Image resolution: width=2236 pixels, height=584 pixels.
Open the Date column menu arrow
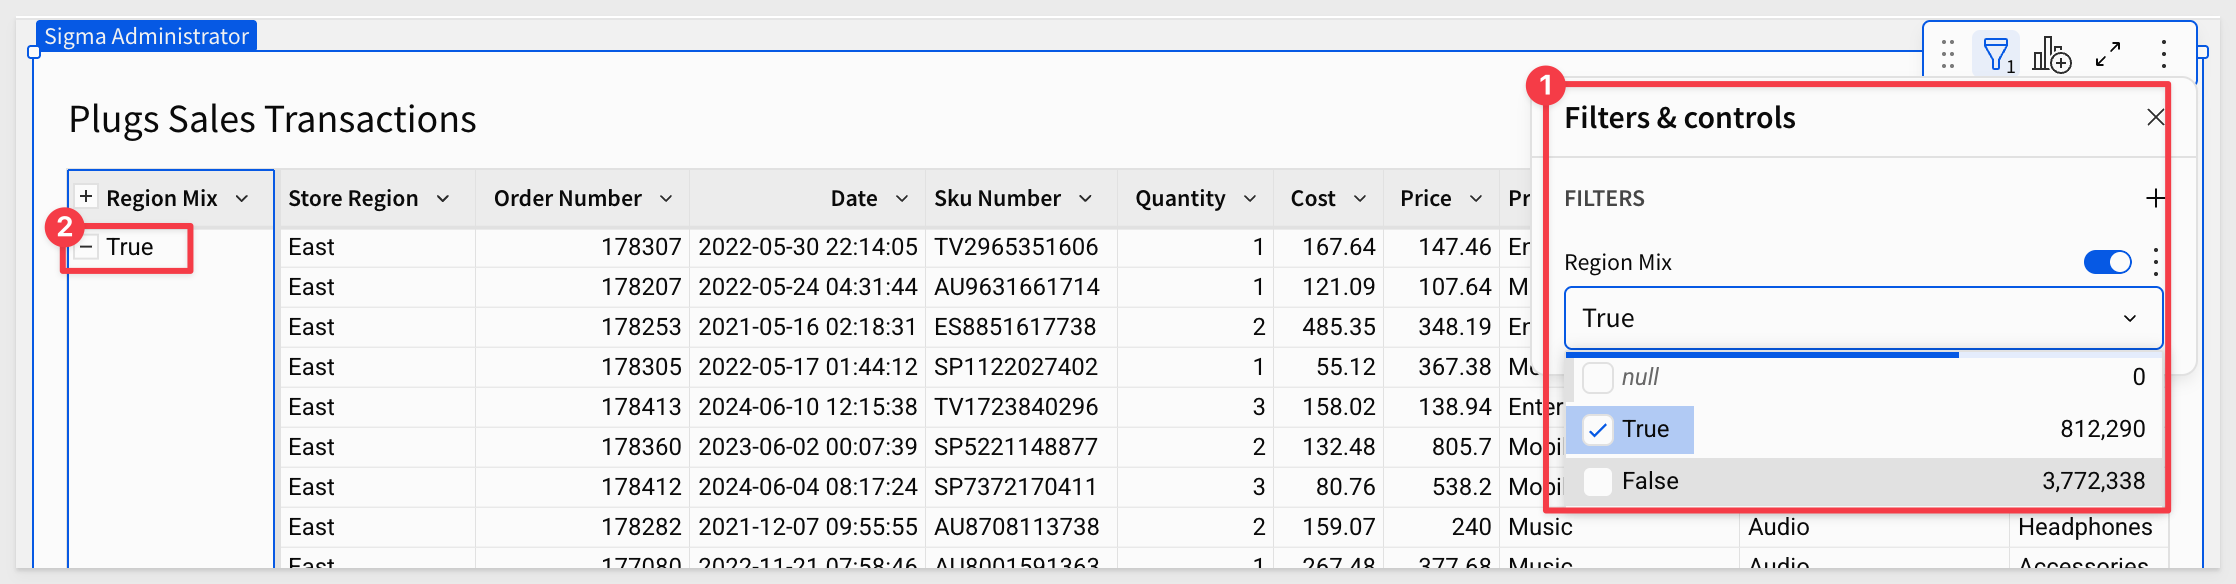click(902, 198)
